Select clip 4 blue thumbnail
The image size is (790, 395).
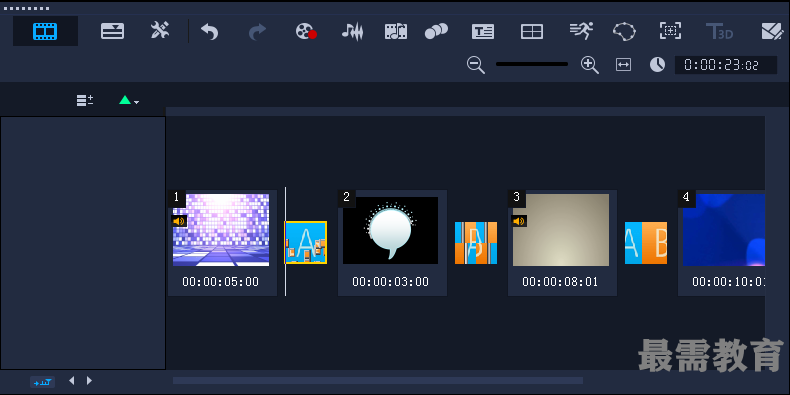pyautogui.click(x=723, y=230)
